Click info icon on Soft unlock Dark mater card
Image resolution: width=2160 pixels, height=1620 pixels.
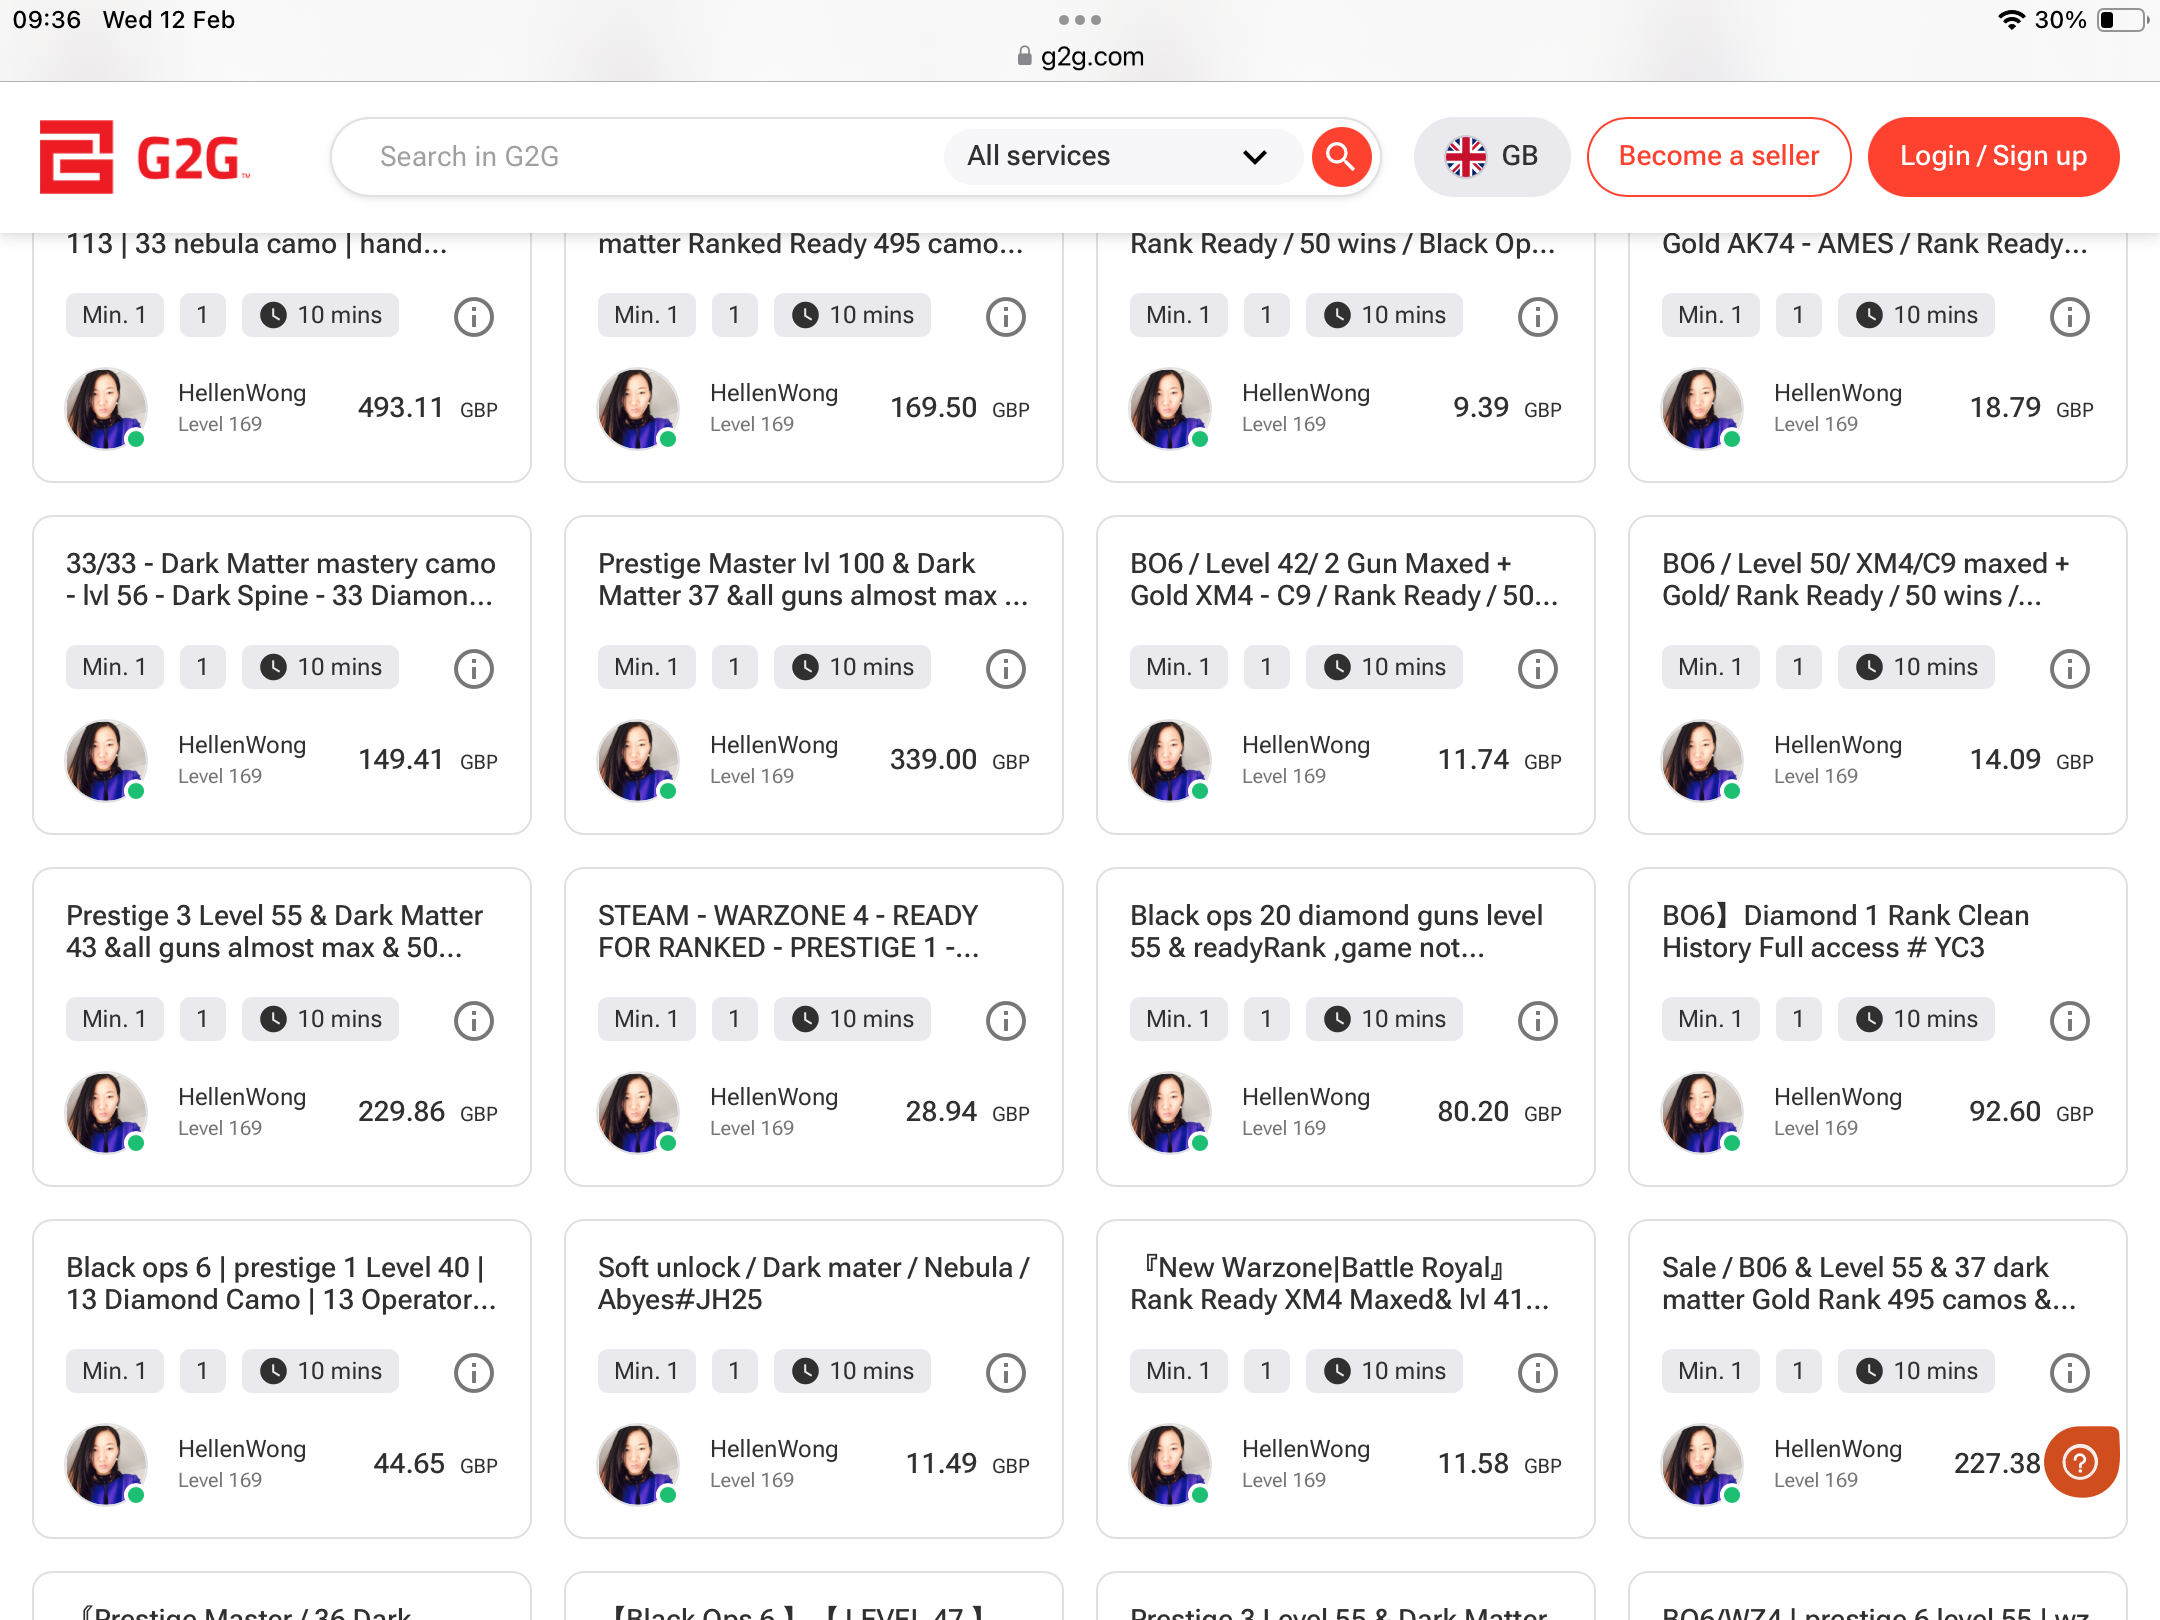pyautogui.click(x=1005, y=1373)
